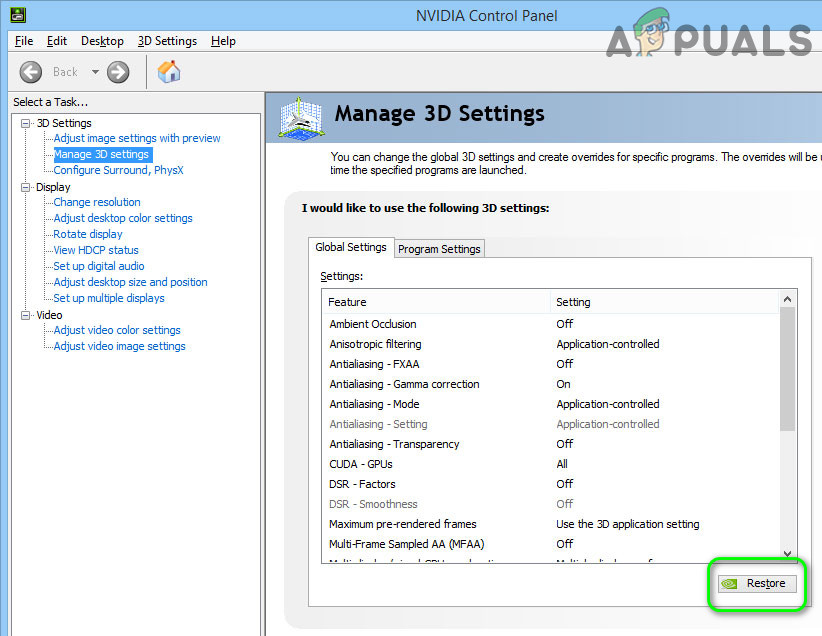Click the Feature column header

pyautogui.click(x=436, y=302)
